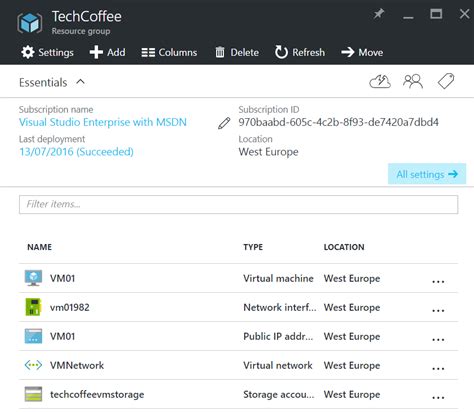Open the VMNetwork resource name
Image resolution: width=474 pixels, height=412 pixels.
pos(77,365)
